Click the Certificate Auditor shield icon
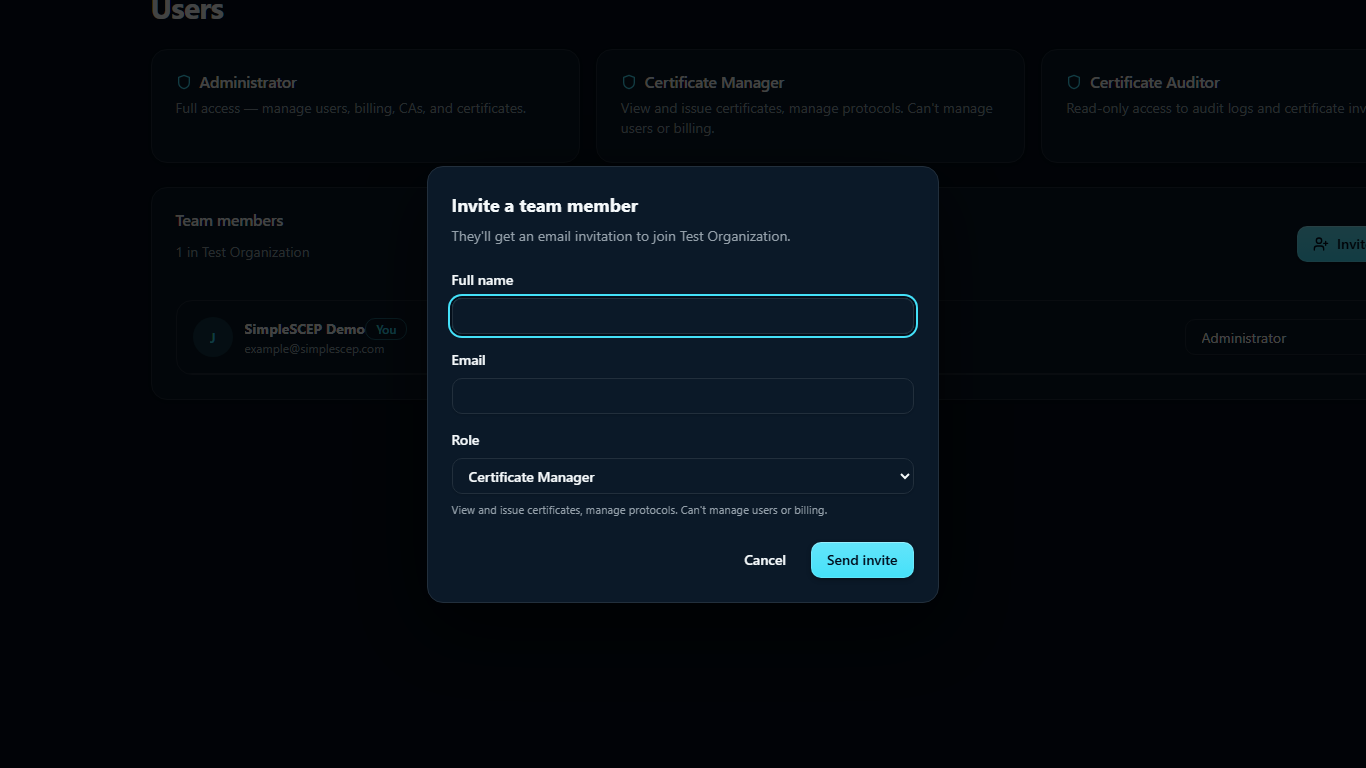1366x768 pixels. [1074, 82]
